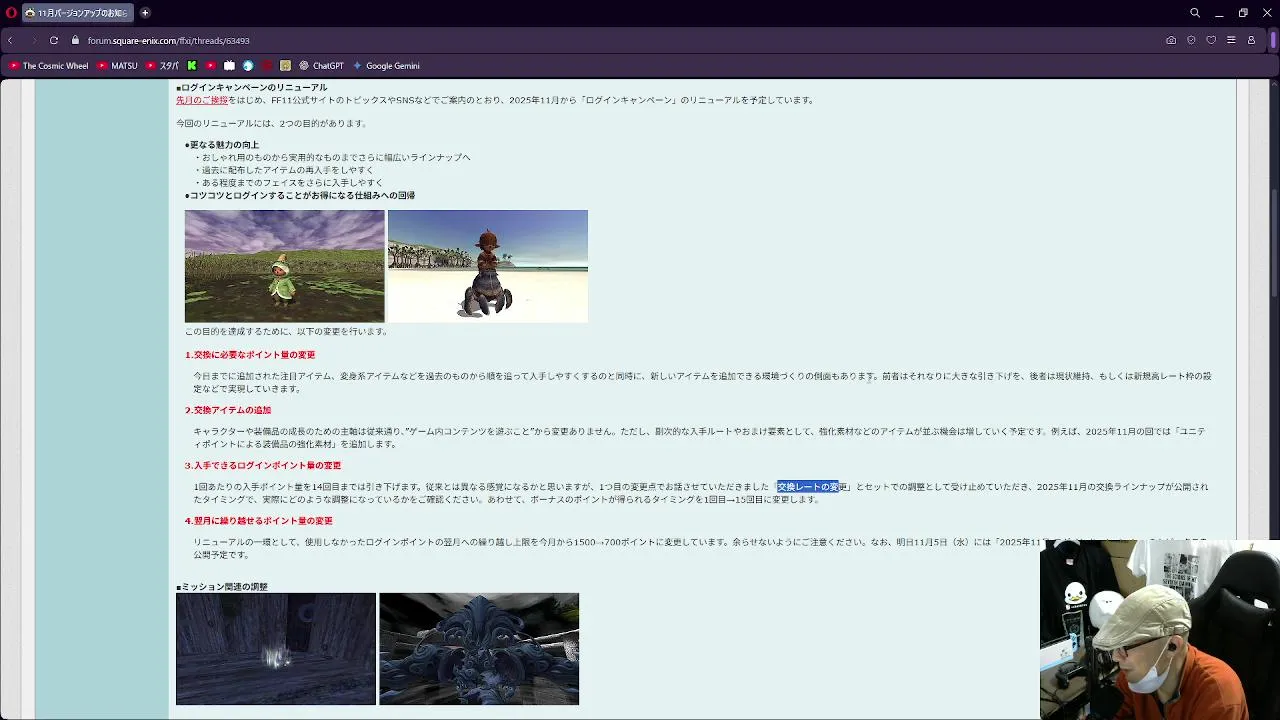1280x720 pixels.
Task: Open tab search magnifier icon
Action: 1195,13
